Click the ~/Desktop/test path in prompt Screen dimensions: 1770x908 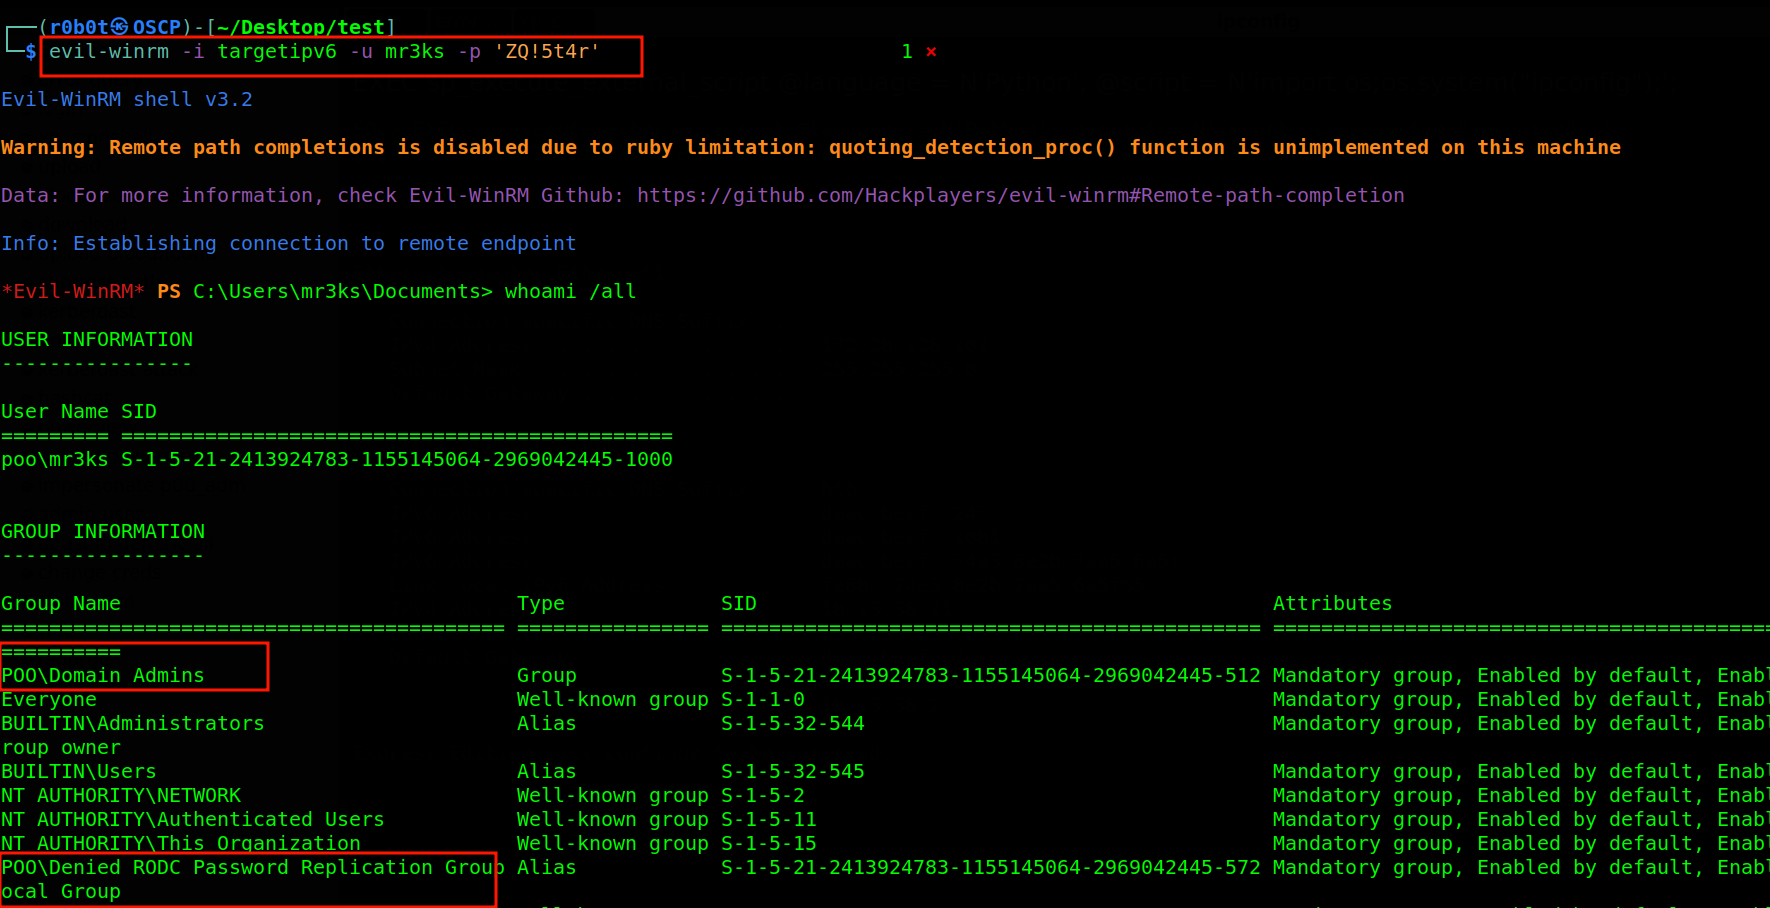300,27
